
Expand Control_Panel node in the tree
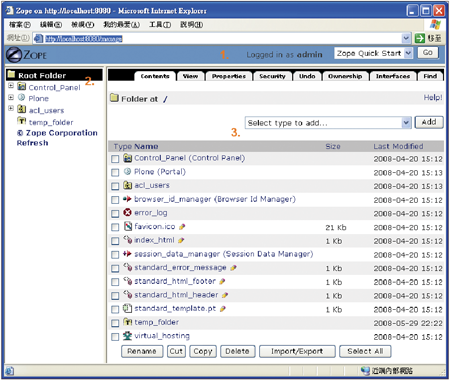tap(11, 86)
